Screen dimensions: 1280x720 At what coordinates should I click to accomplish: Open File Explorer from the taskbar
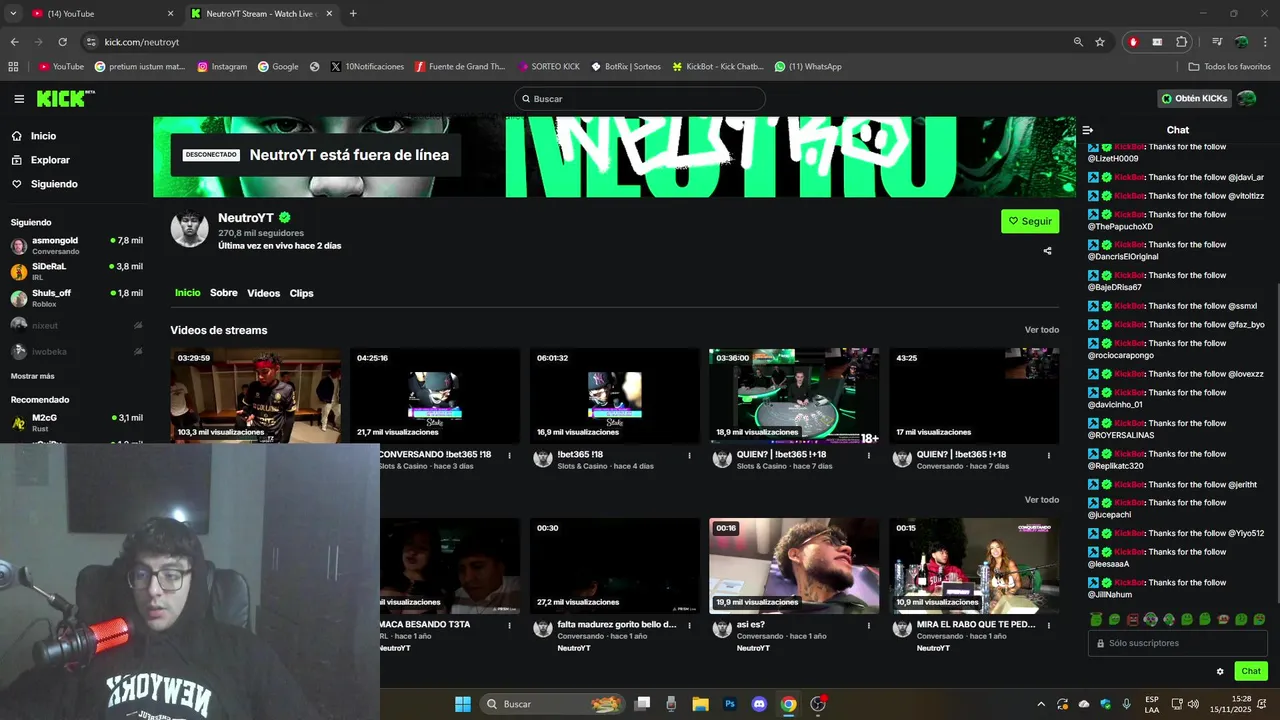tap(700, 704)
